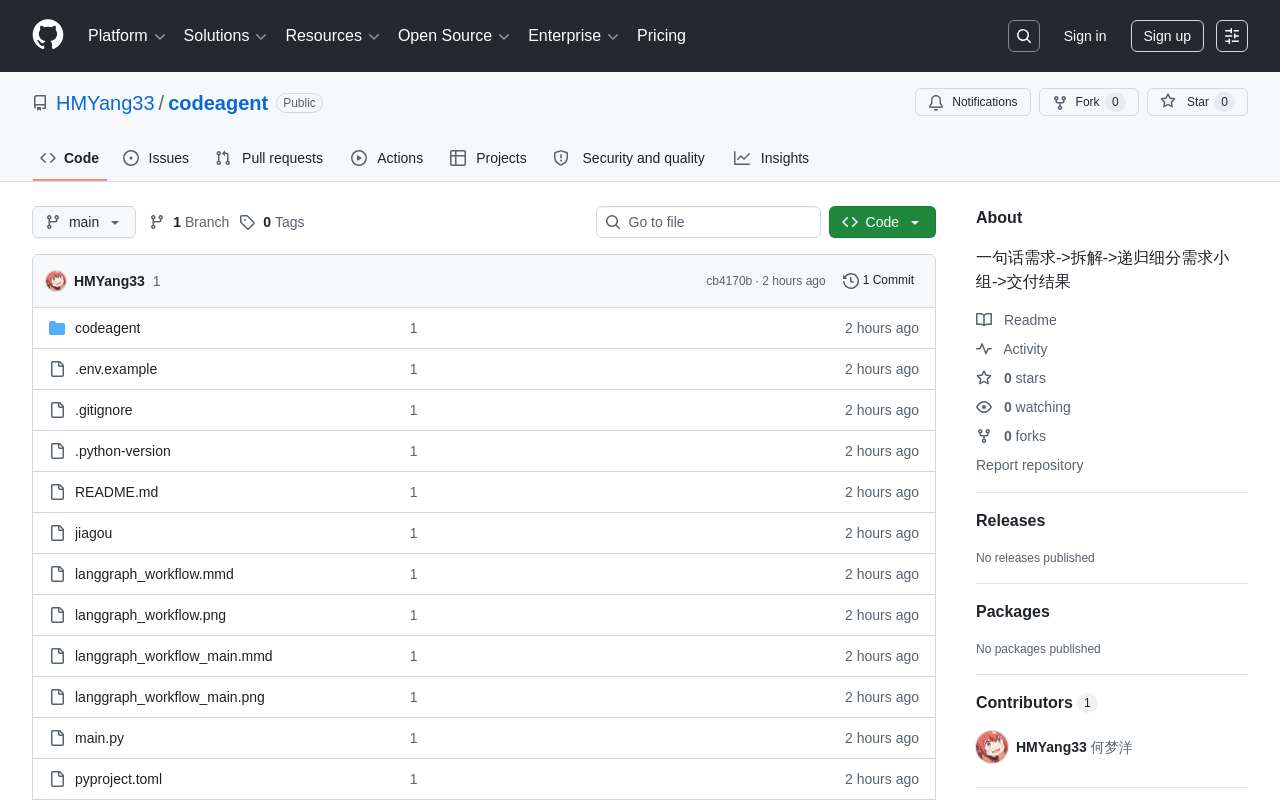Click the fork icon beside 0 forks

point(984,436)
